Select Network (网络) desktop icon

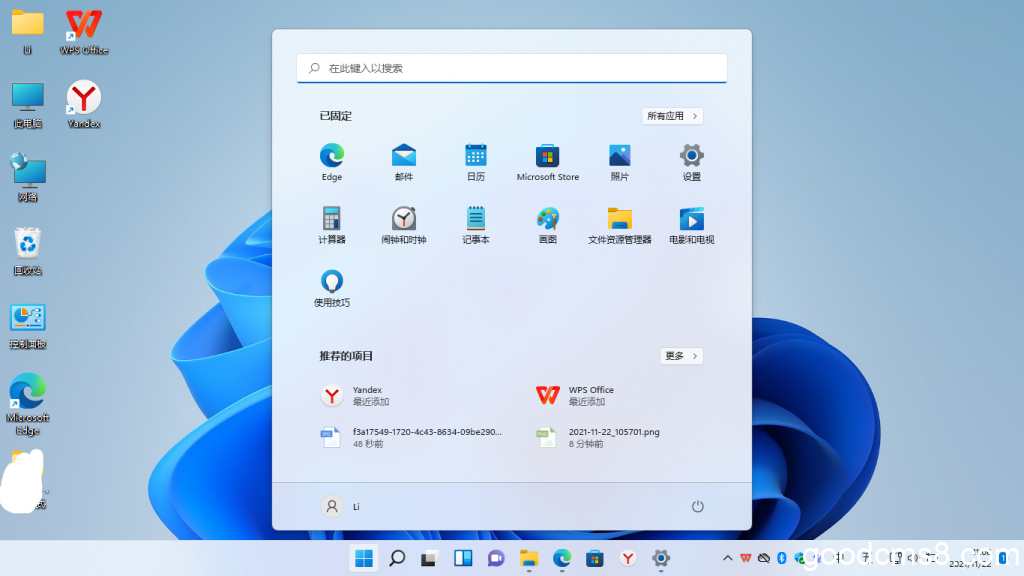(27, 178)
